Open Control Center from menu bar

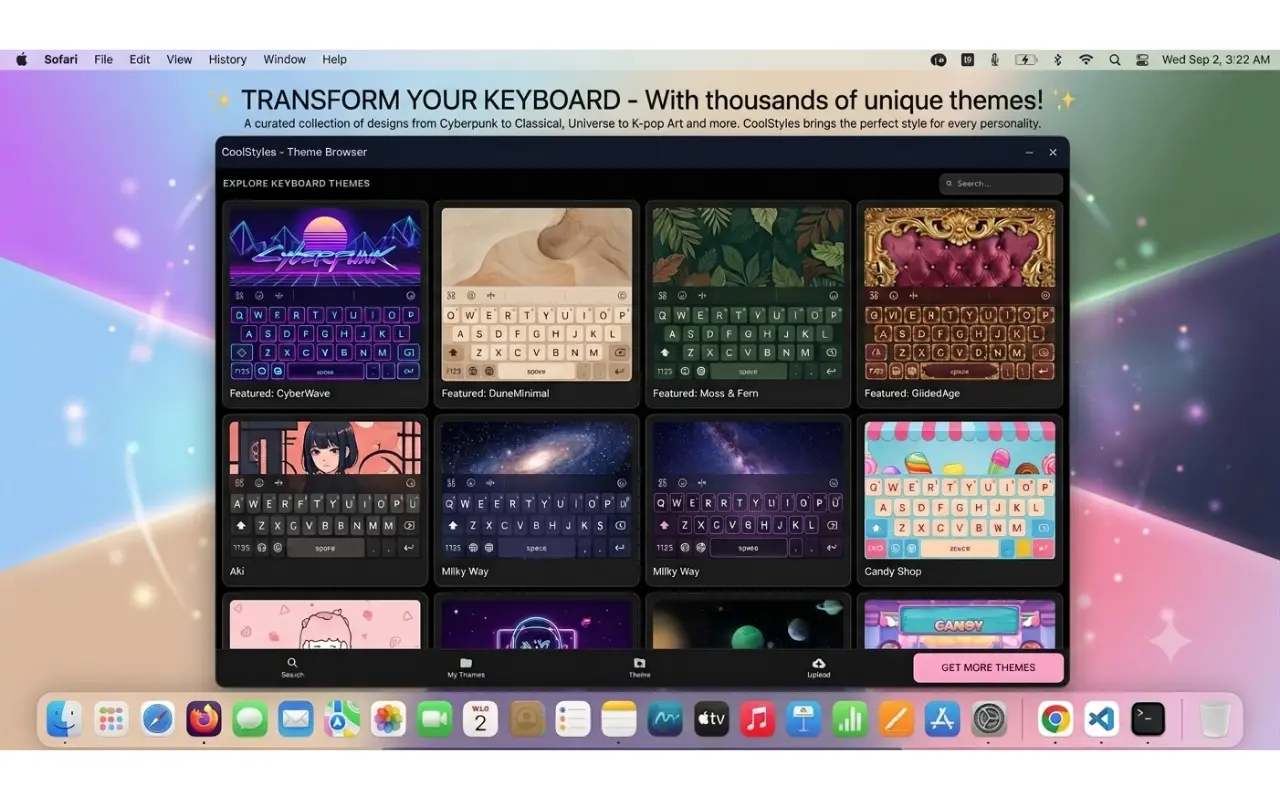[x=1142, y=60]
